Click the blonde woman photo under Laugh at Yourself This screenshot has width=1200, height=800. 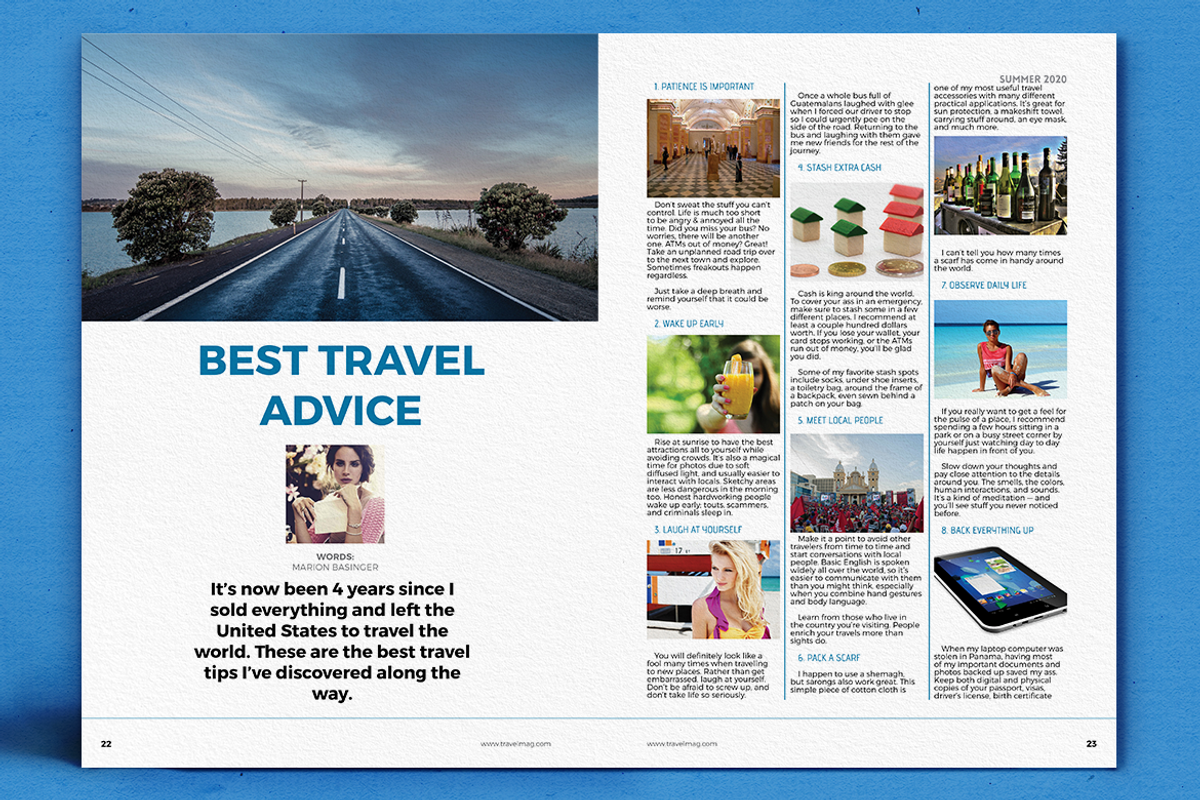click(x=714, y=590)
